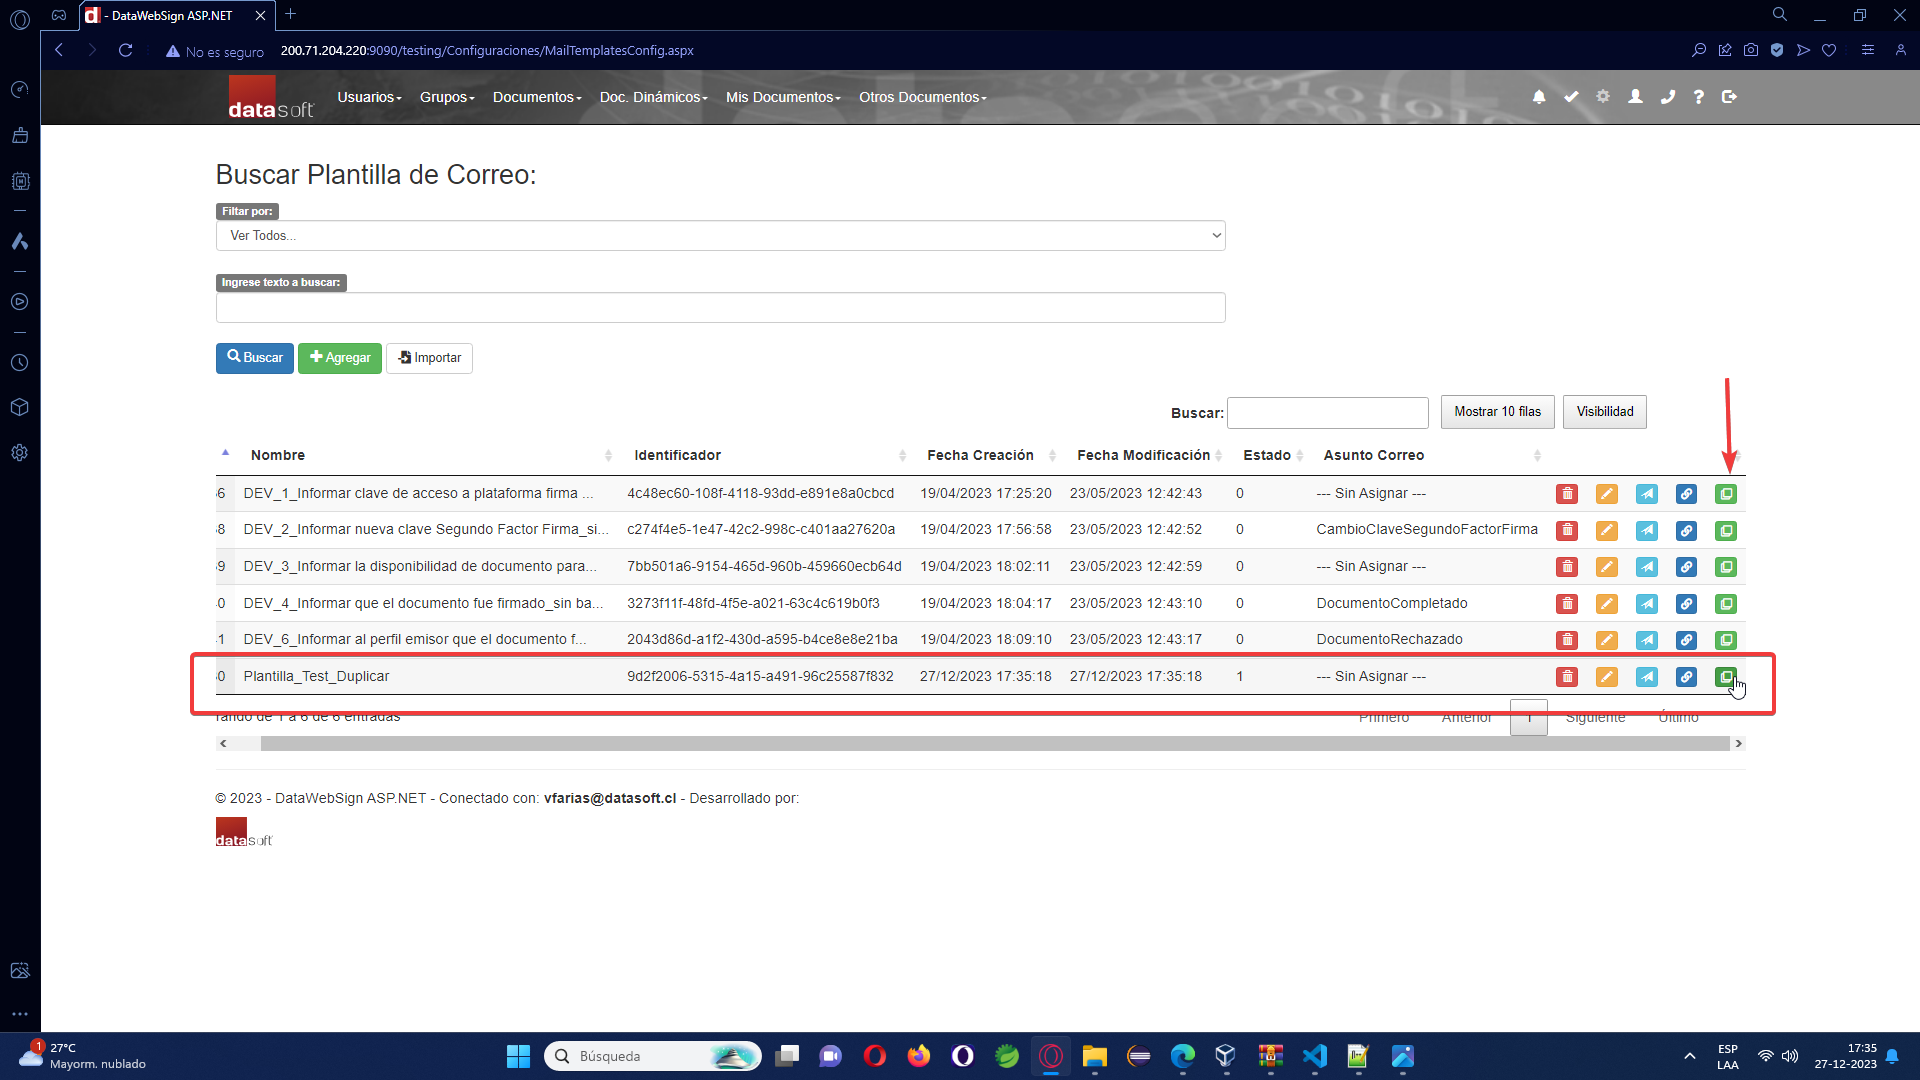The image size is (1920, 1080).
Task: Click the checkmark icon in header
Action: pyautogui.click(x=1571, y=97)
